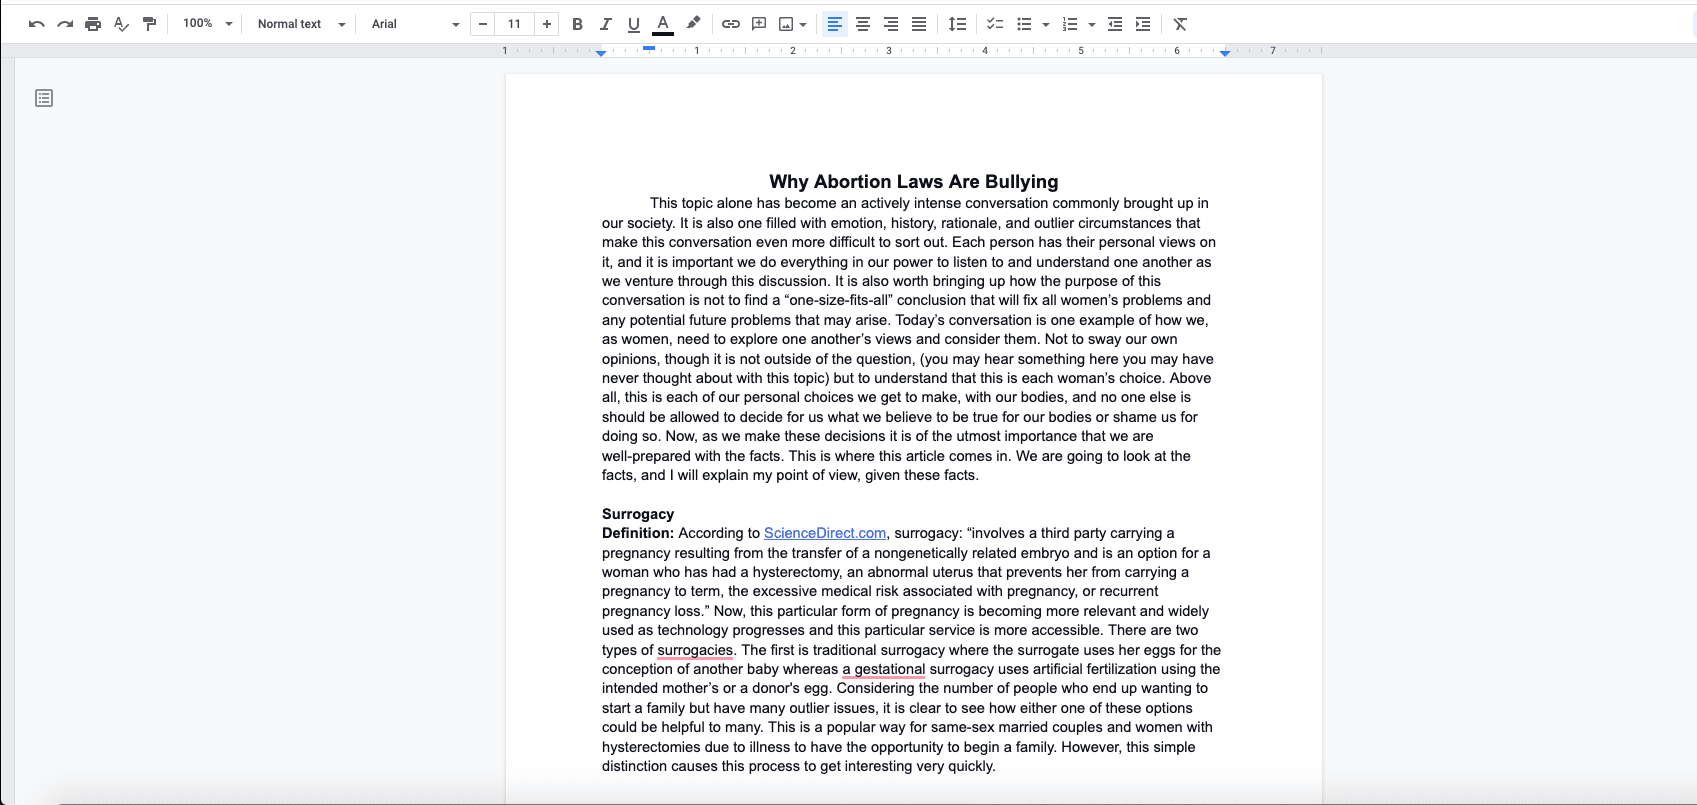Insert a bulleted list
Viewport: 1697px width, 805px height.
pos(1024,24)
